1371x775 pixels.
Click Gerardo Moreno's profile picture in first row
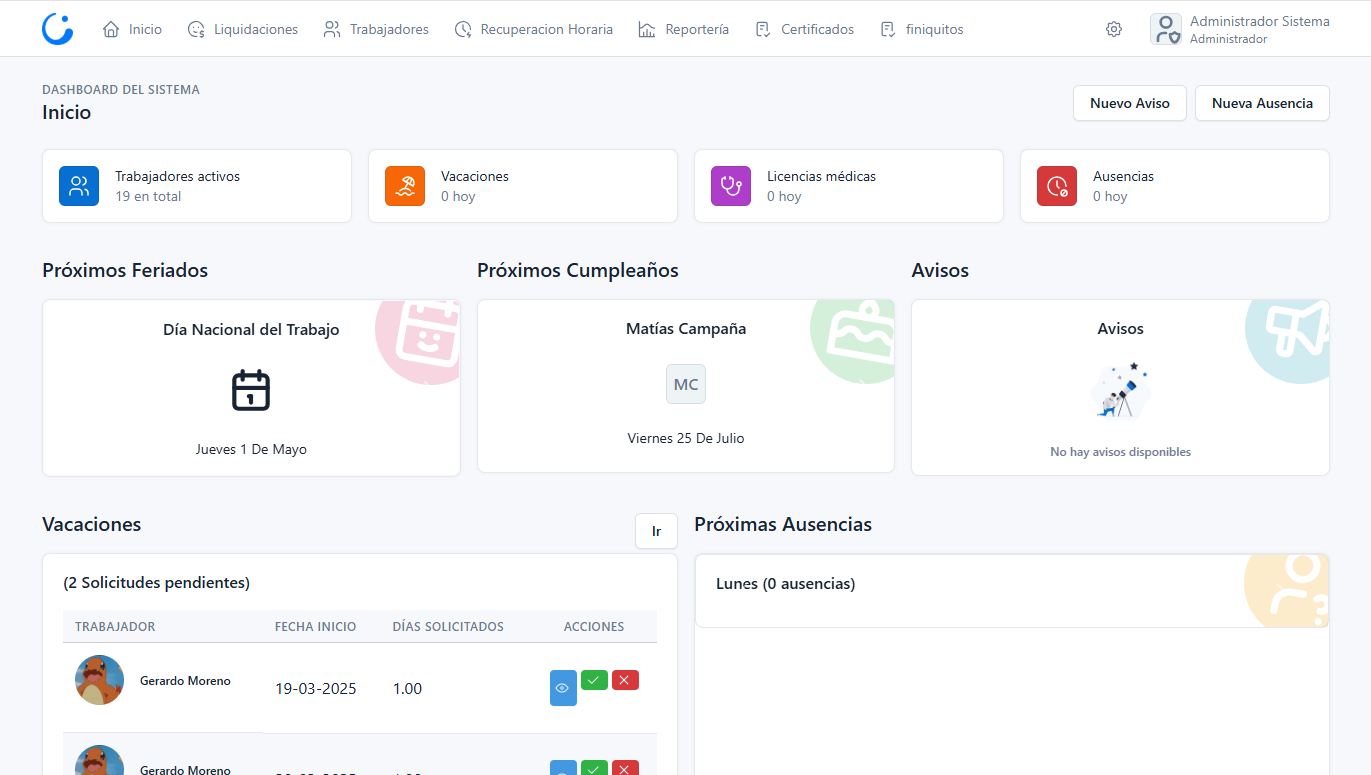coord(100,680)
